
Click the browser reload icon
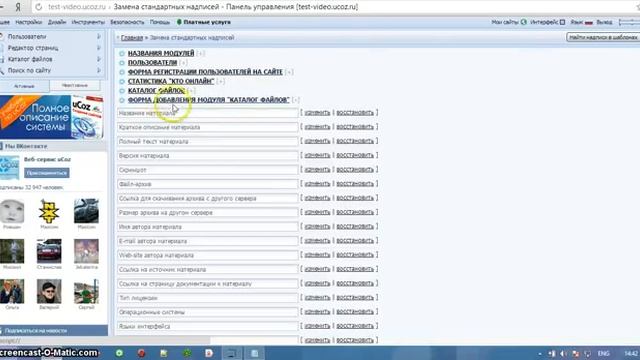[x=38, y=7]
